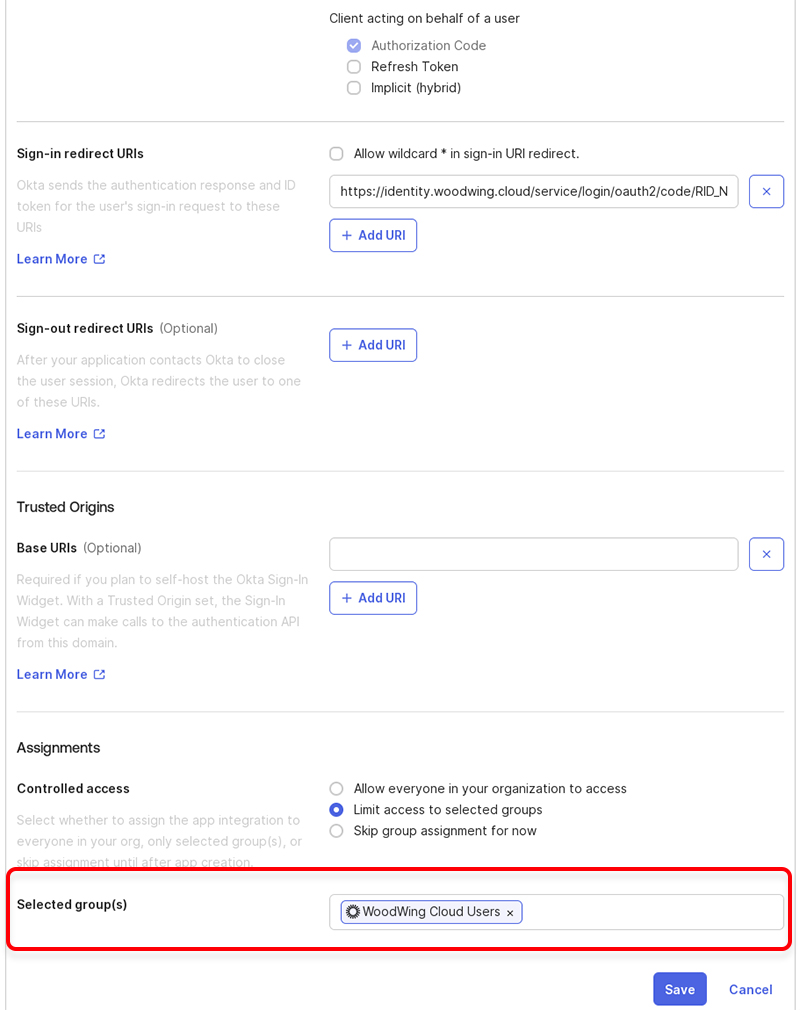Image resolution: width=800 pixels, height=1010 pixels.
Task: Enable the Refresh Token grant type
Action: [354, 67]
